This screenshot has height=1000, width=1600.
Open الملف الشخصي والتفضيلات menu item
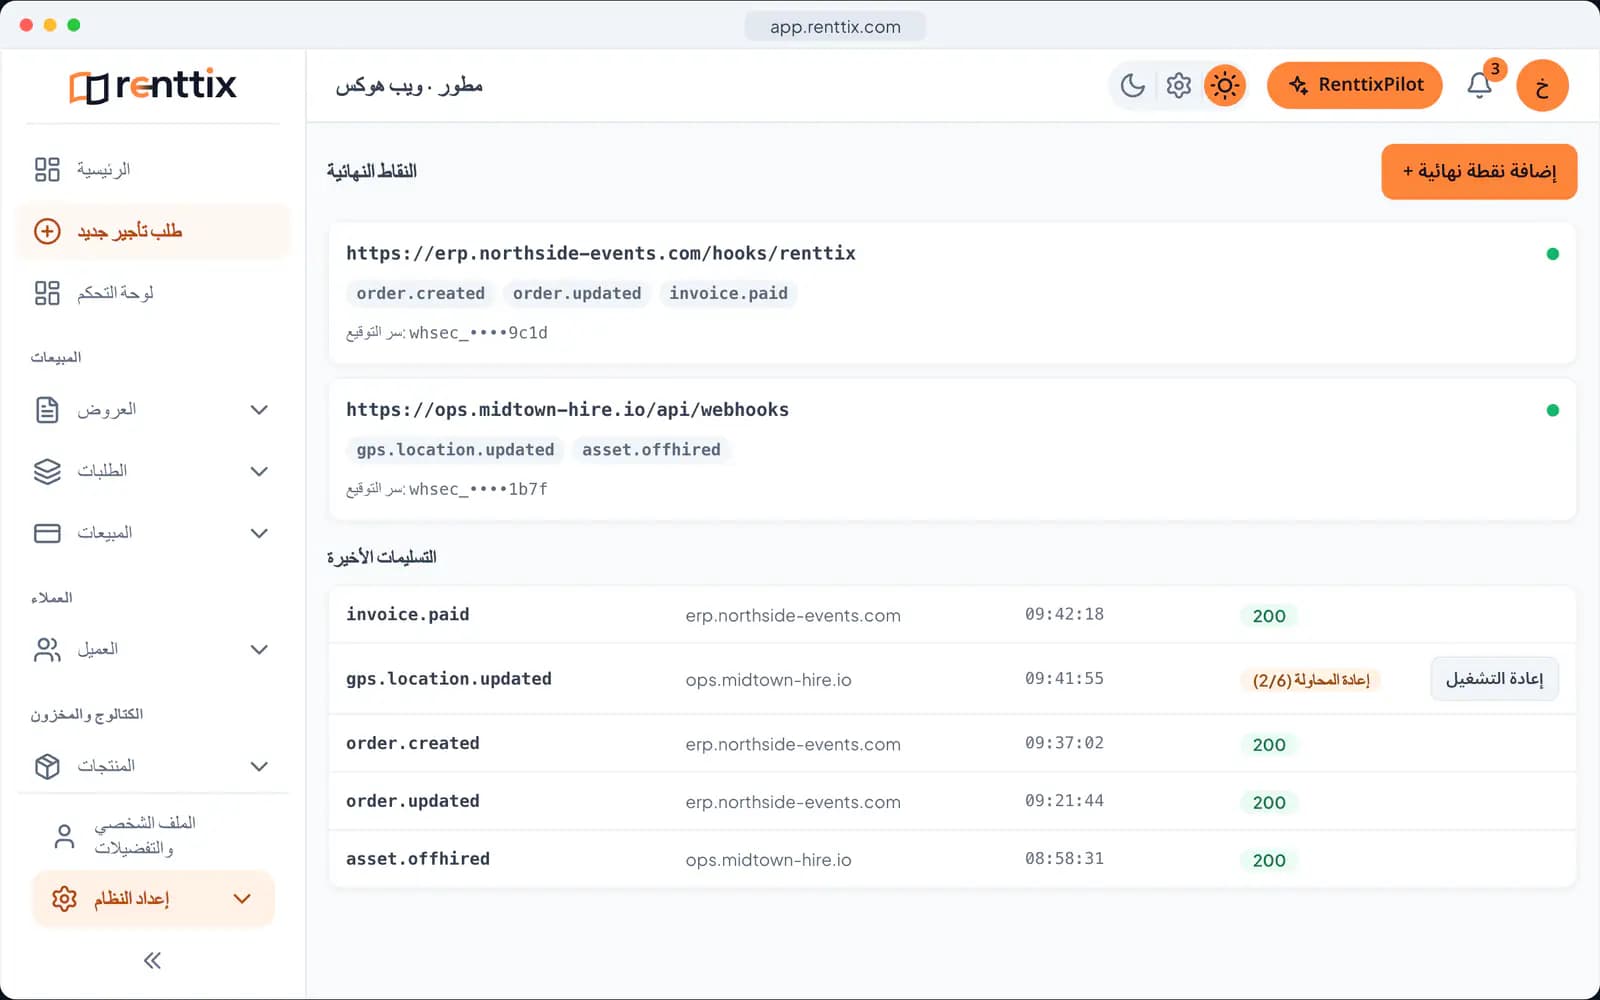click(x=153, y=836)
